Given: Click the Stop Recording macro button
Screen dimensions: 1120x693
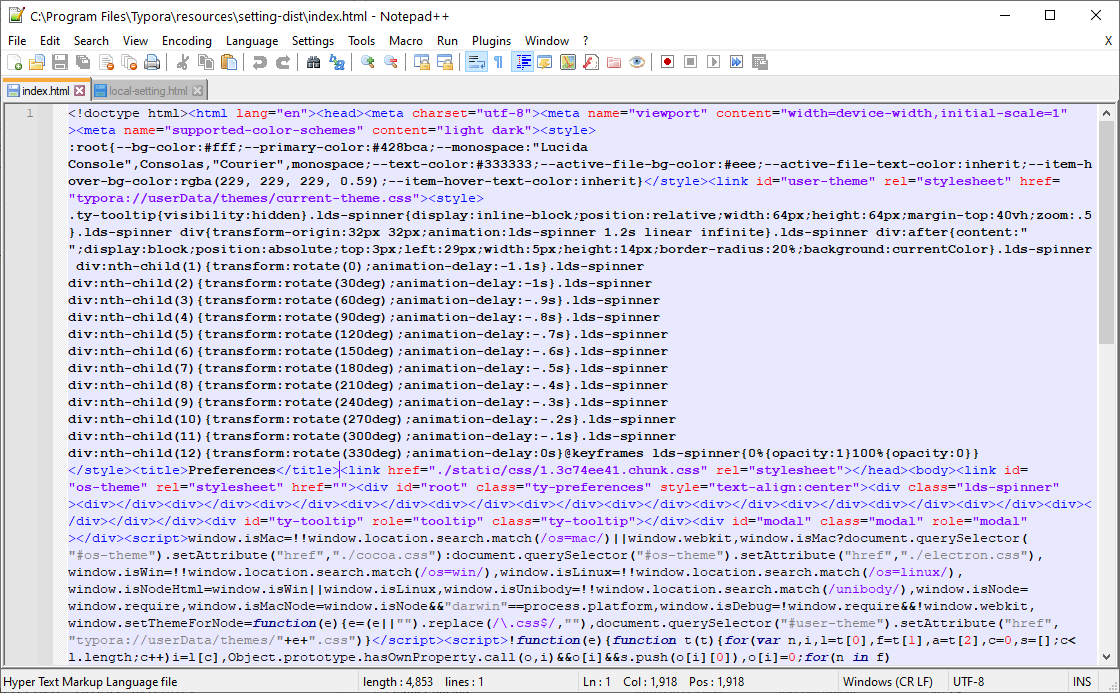Looking at the screenshot, I should (690, 62).
